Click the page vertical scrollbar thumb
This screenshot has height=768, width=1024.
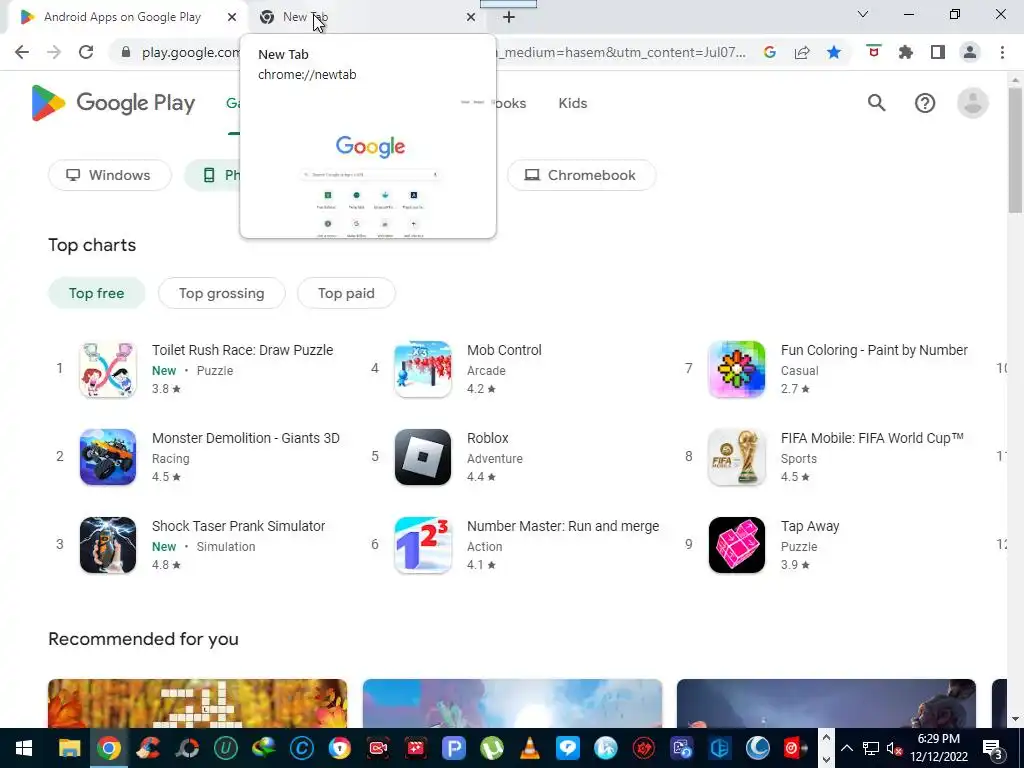pyautogui.click(x=1015, y=150)
